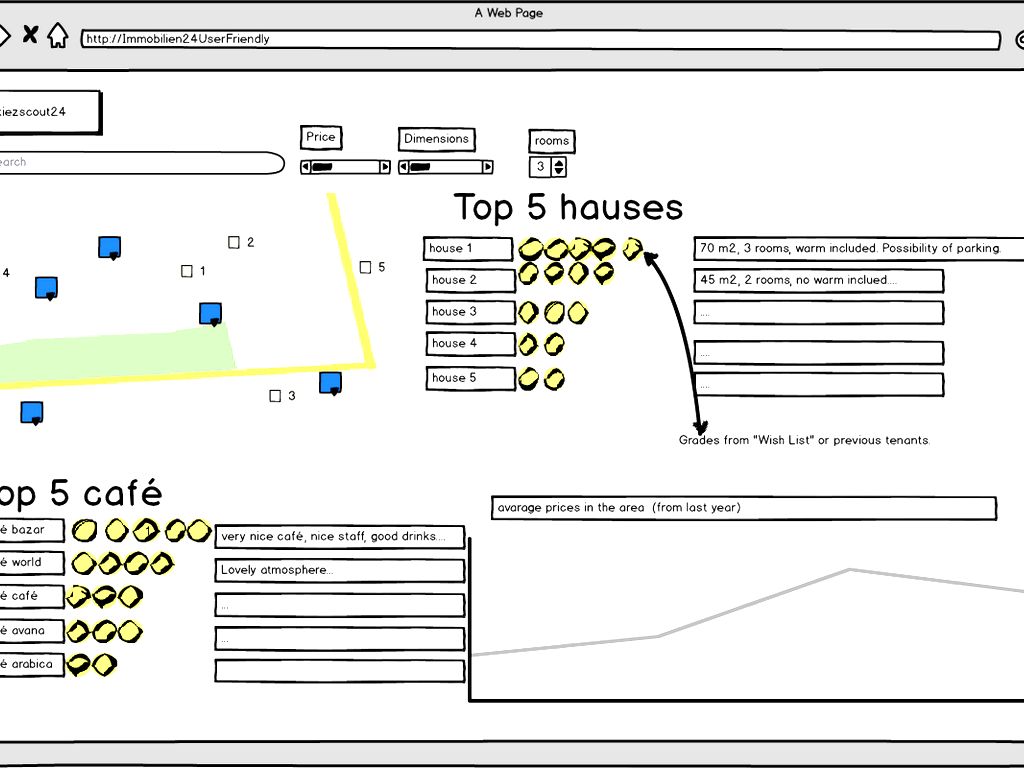
Task: Click the Dimensions filter label
Action: coord(436,139)
